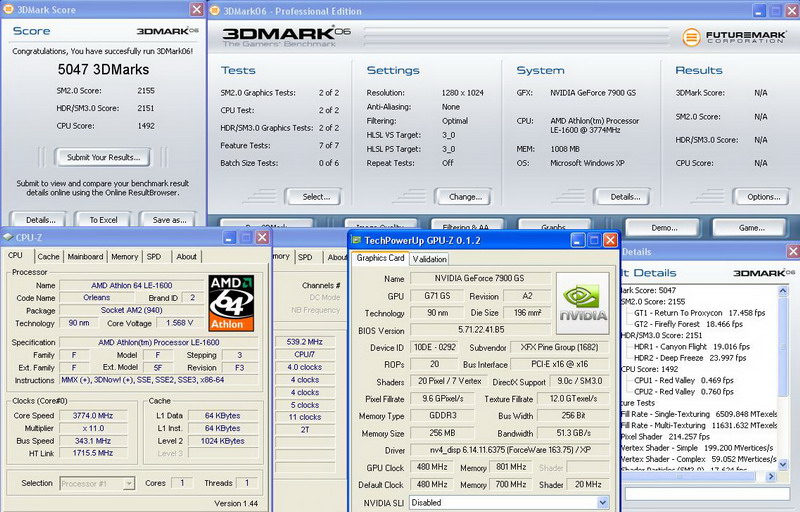Click the Demo button in 3DMark06
This screenshot has height=512, width=800.
664,227
